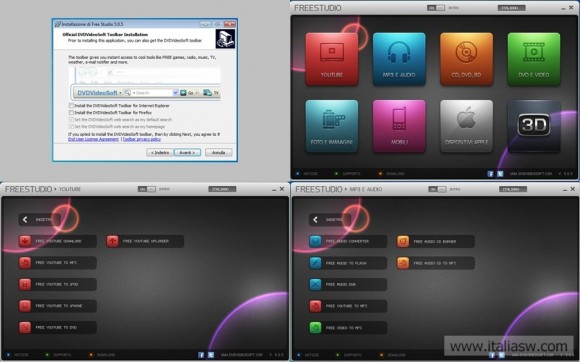Open the green DVD e Video tile

coord(534,59)
